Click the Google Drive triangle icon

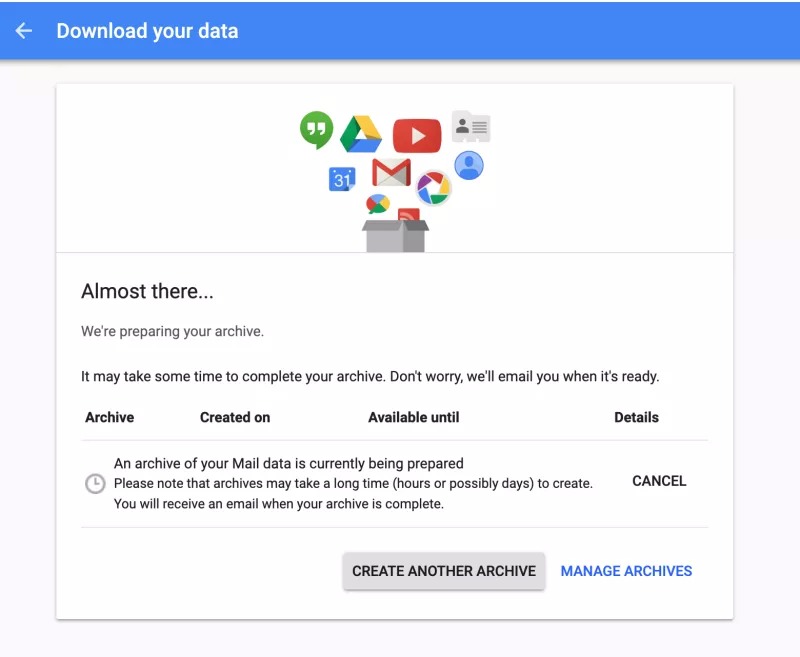361,134
